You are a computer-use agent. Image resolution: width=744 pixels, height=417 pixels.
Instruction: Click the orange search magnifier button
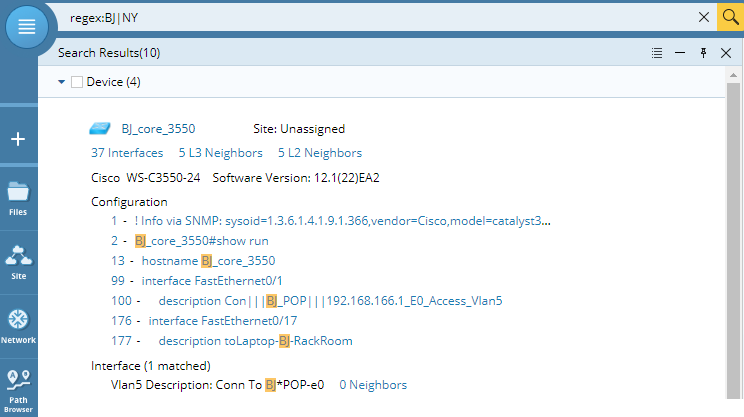(731, 16)
